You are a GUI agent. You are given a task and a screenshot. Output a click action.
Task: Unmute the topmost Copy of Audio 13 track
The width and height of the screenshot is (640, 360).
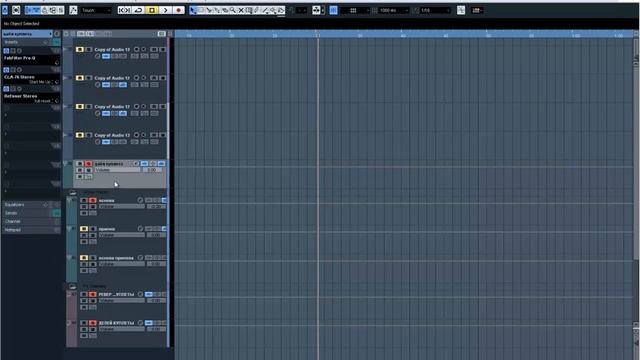tap(80, 49)
